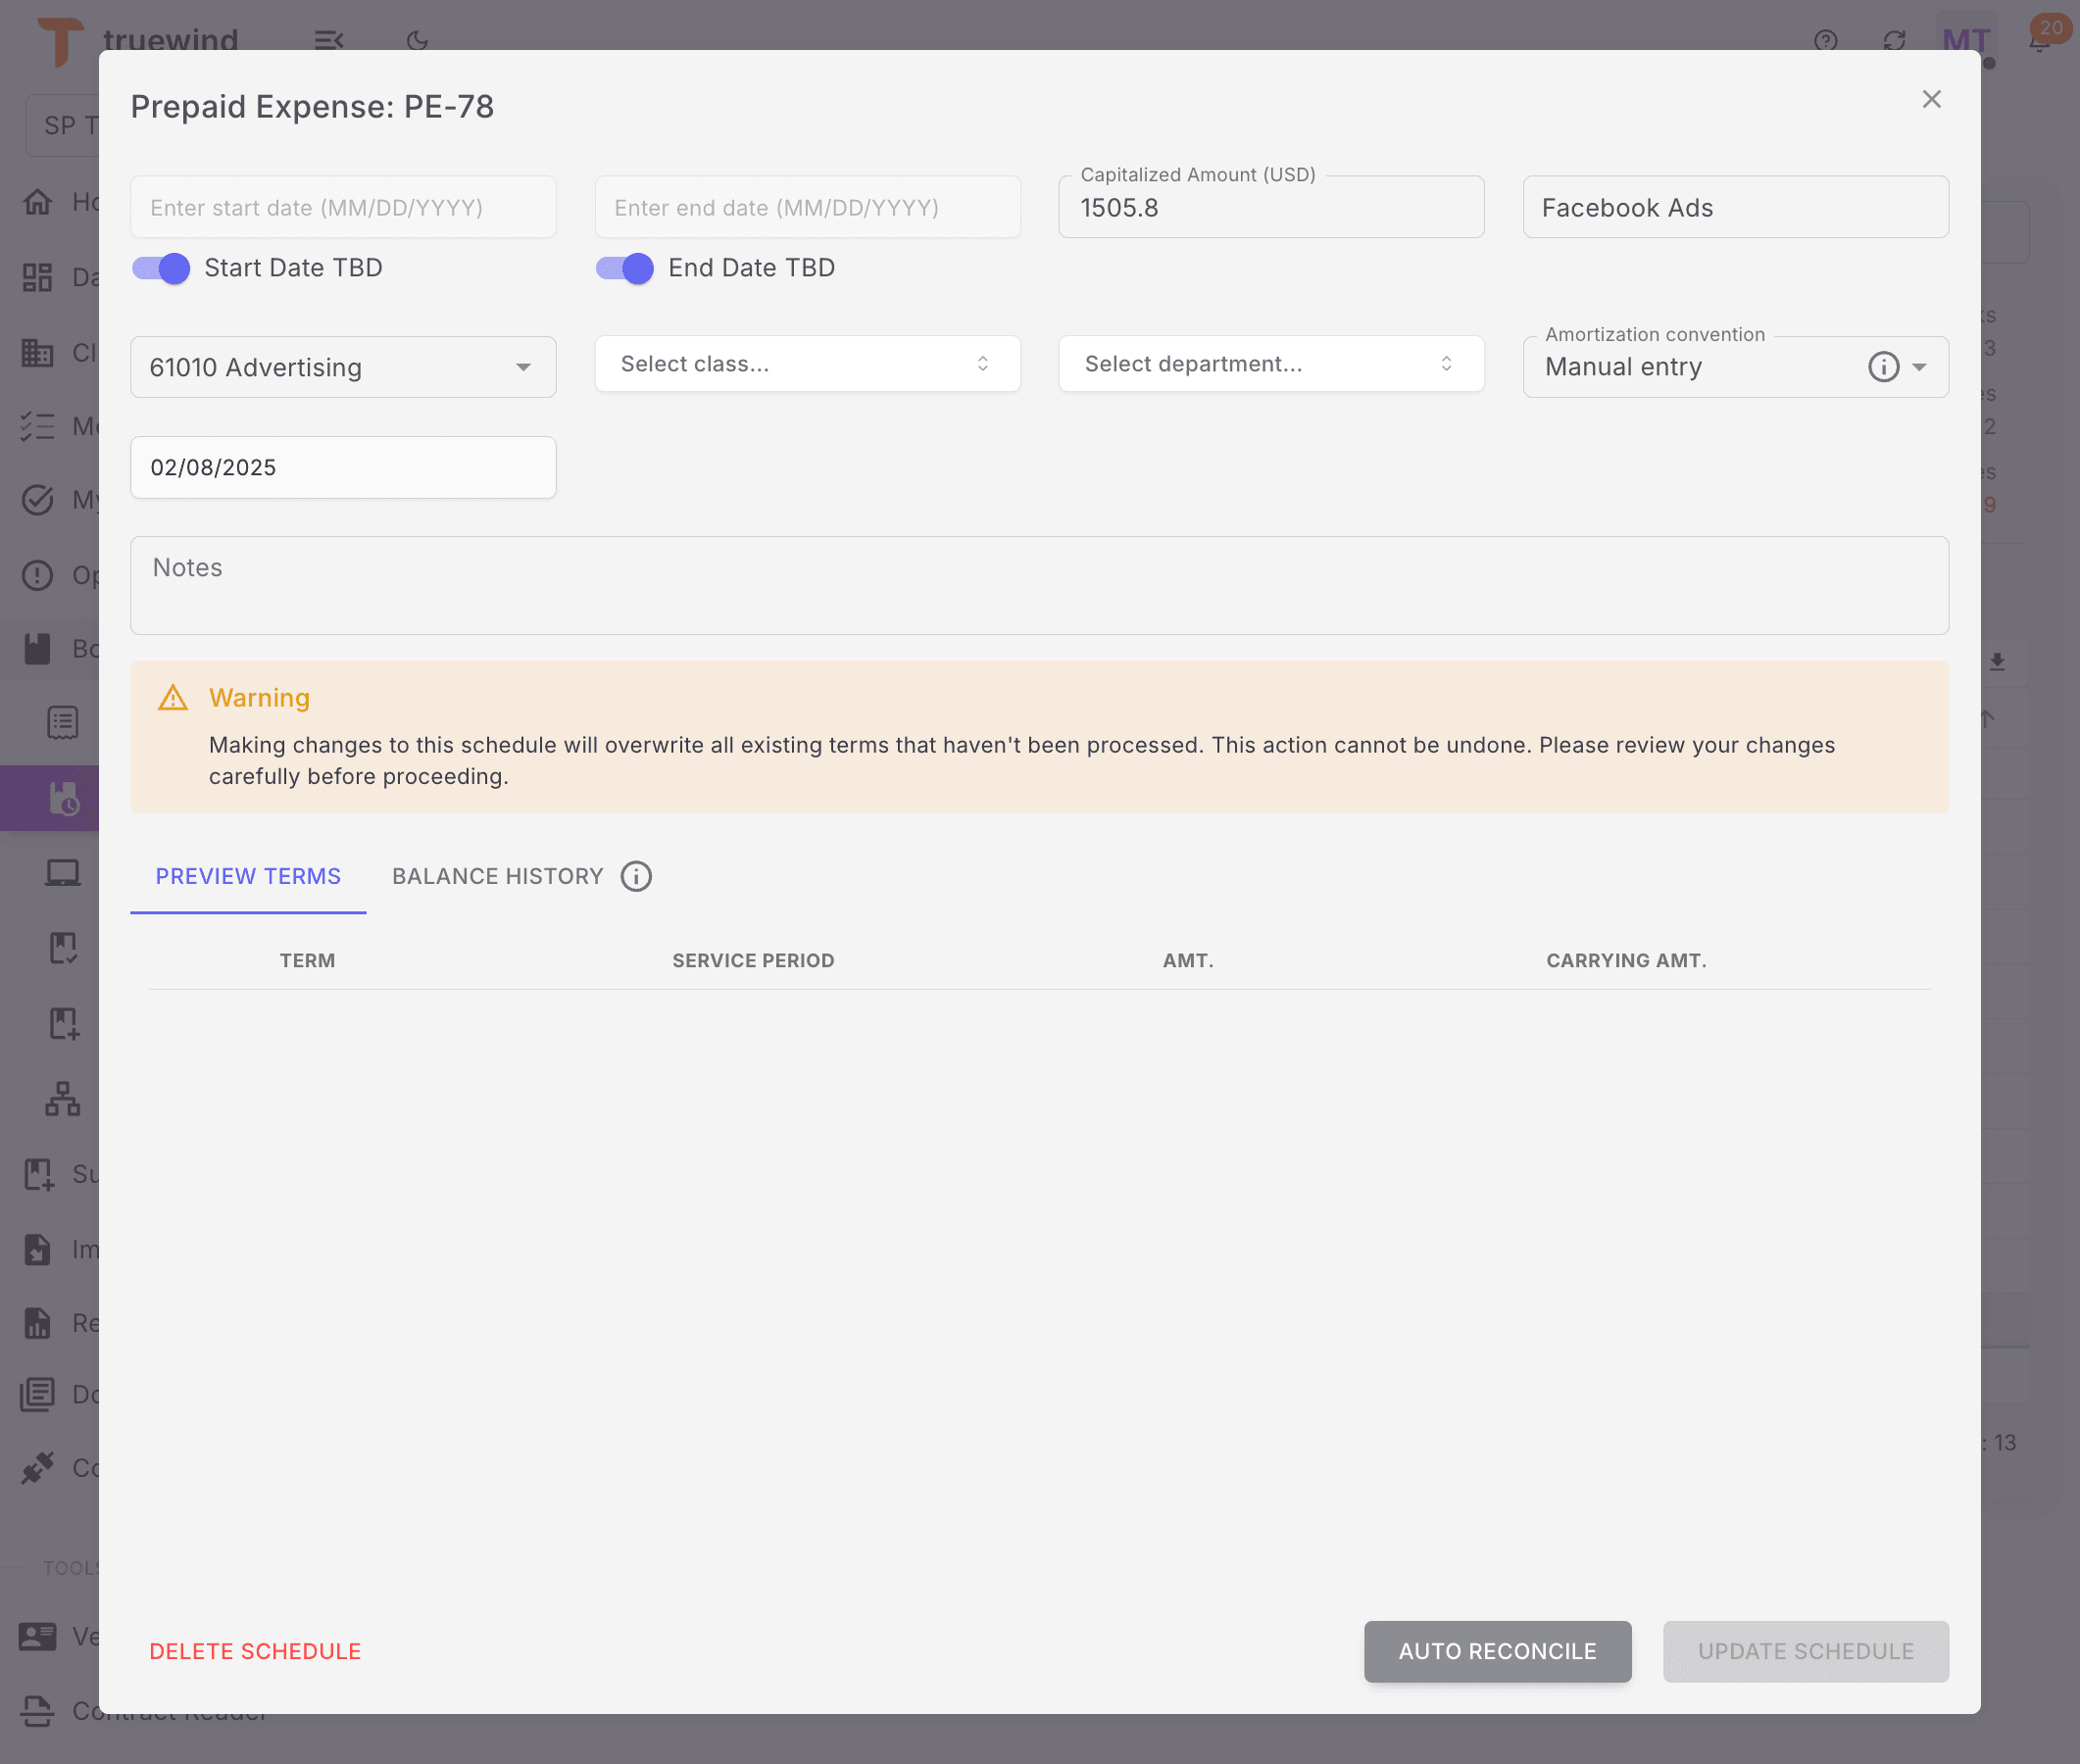
Task: Click the MT user avatar in the header
Action: (x=1966, y=41)
